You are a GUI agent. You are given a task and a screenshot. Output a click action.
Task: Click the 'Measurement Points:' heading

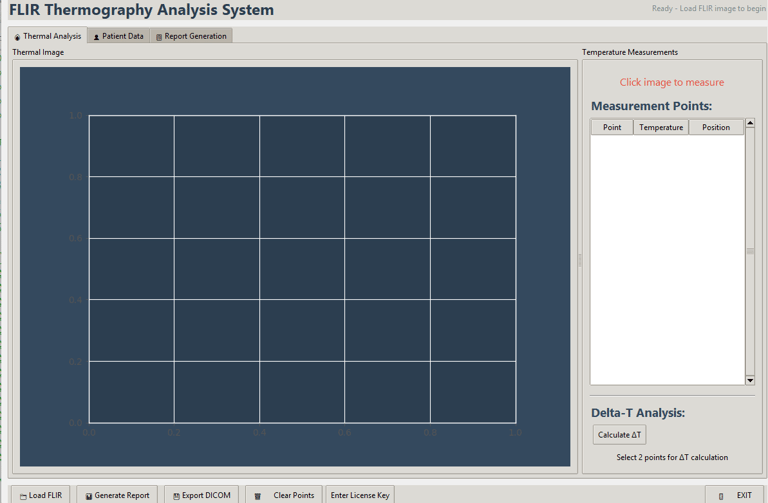[x=651, y=106]
